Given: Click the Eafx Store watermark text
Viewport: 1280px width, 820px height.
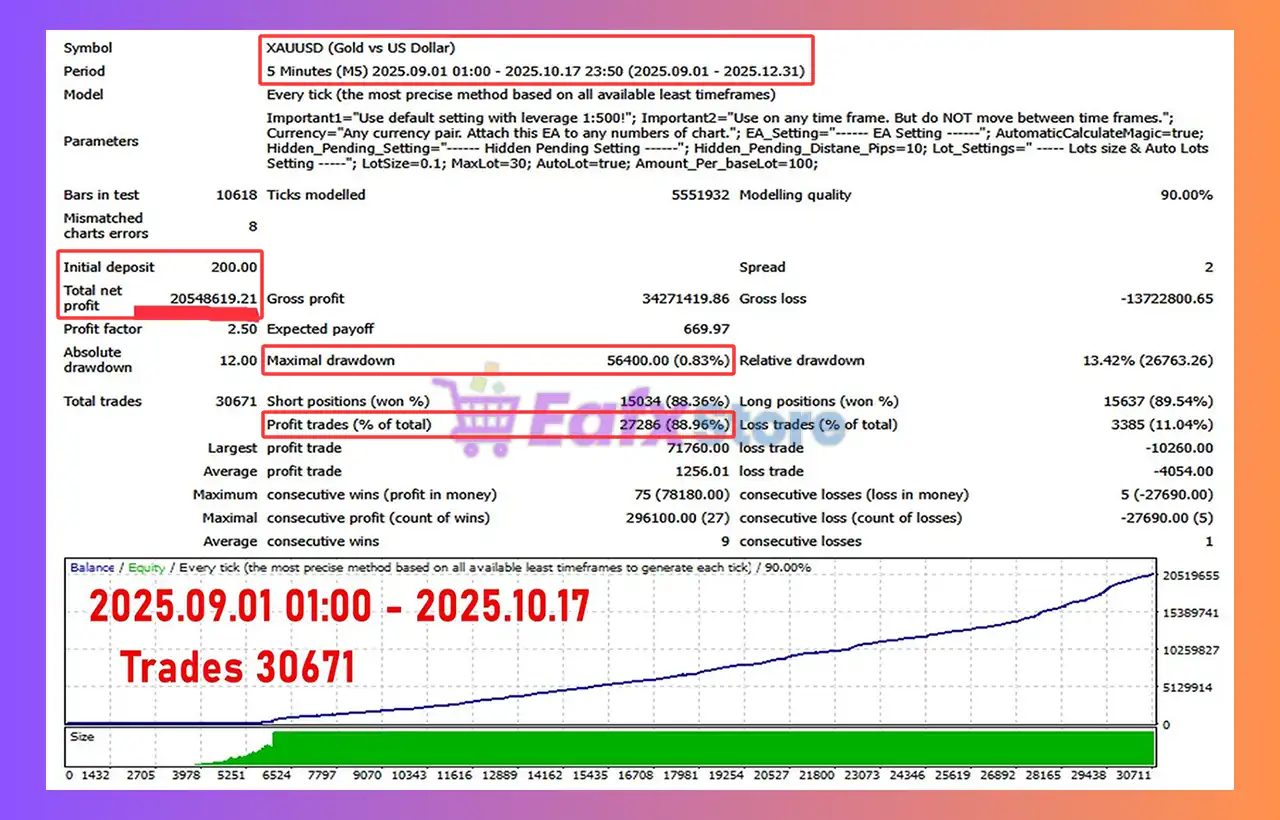Looking at the screenshot, I should [x=640, y=412].
